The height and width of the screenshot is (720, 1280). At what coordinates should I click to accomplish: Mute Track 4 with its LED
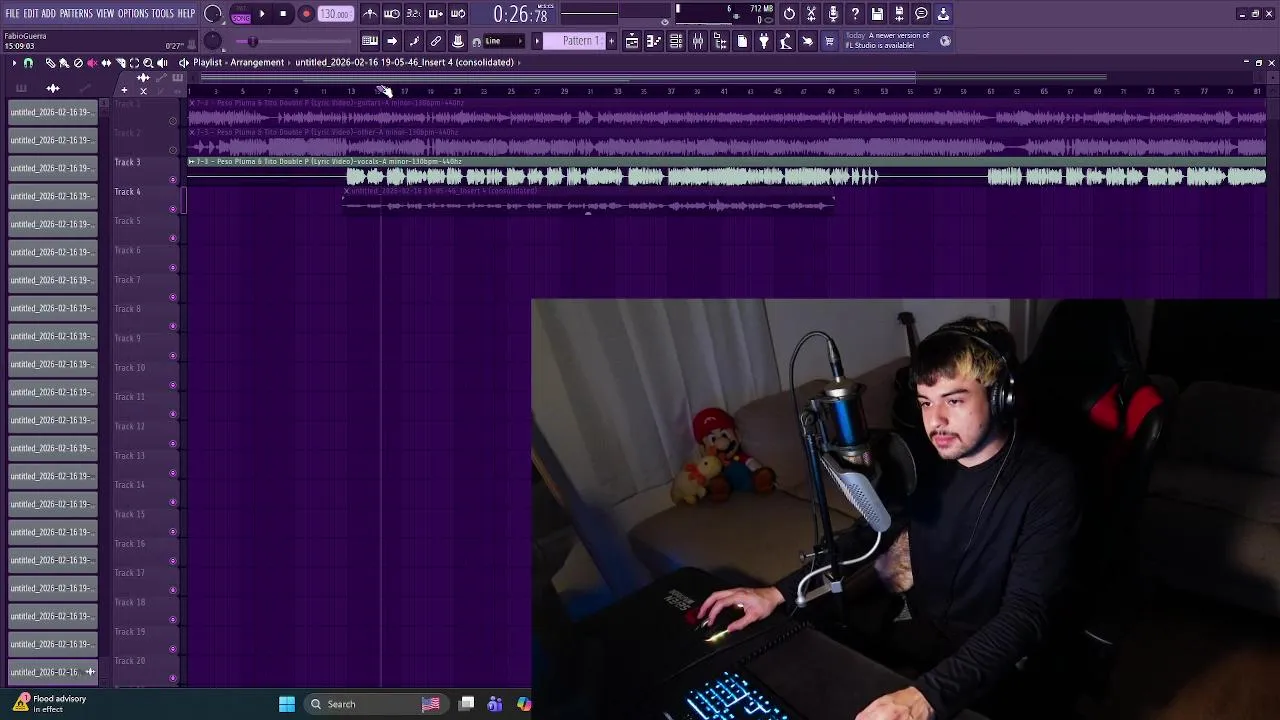(x=173, y=209)
